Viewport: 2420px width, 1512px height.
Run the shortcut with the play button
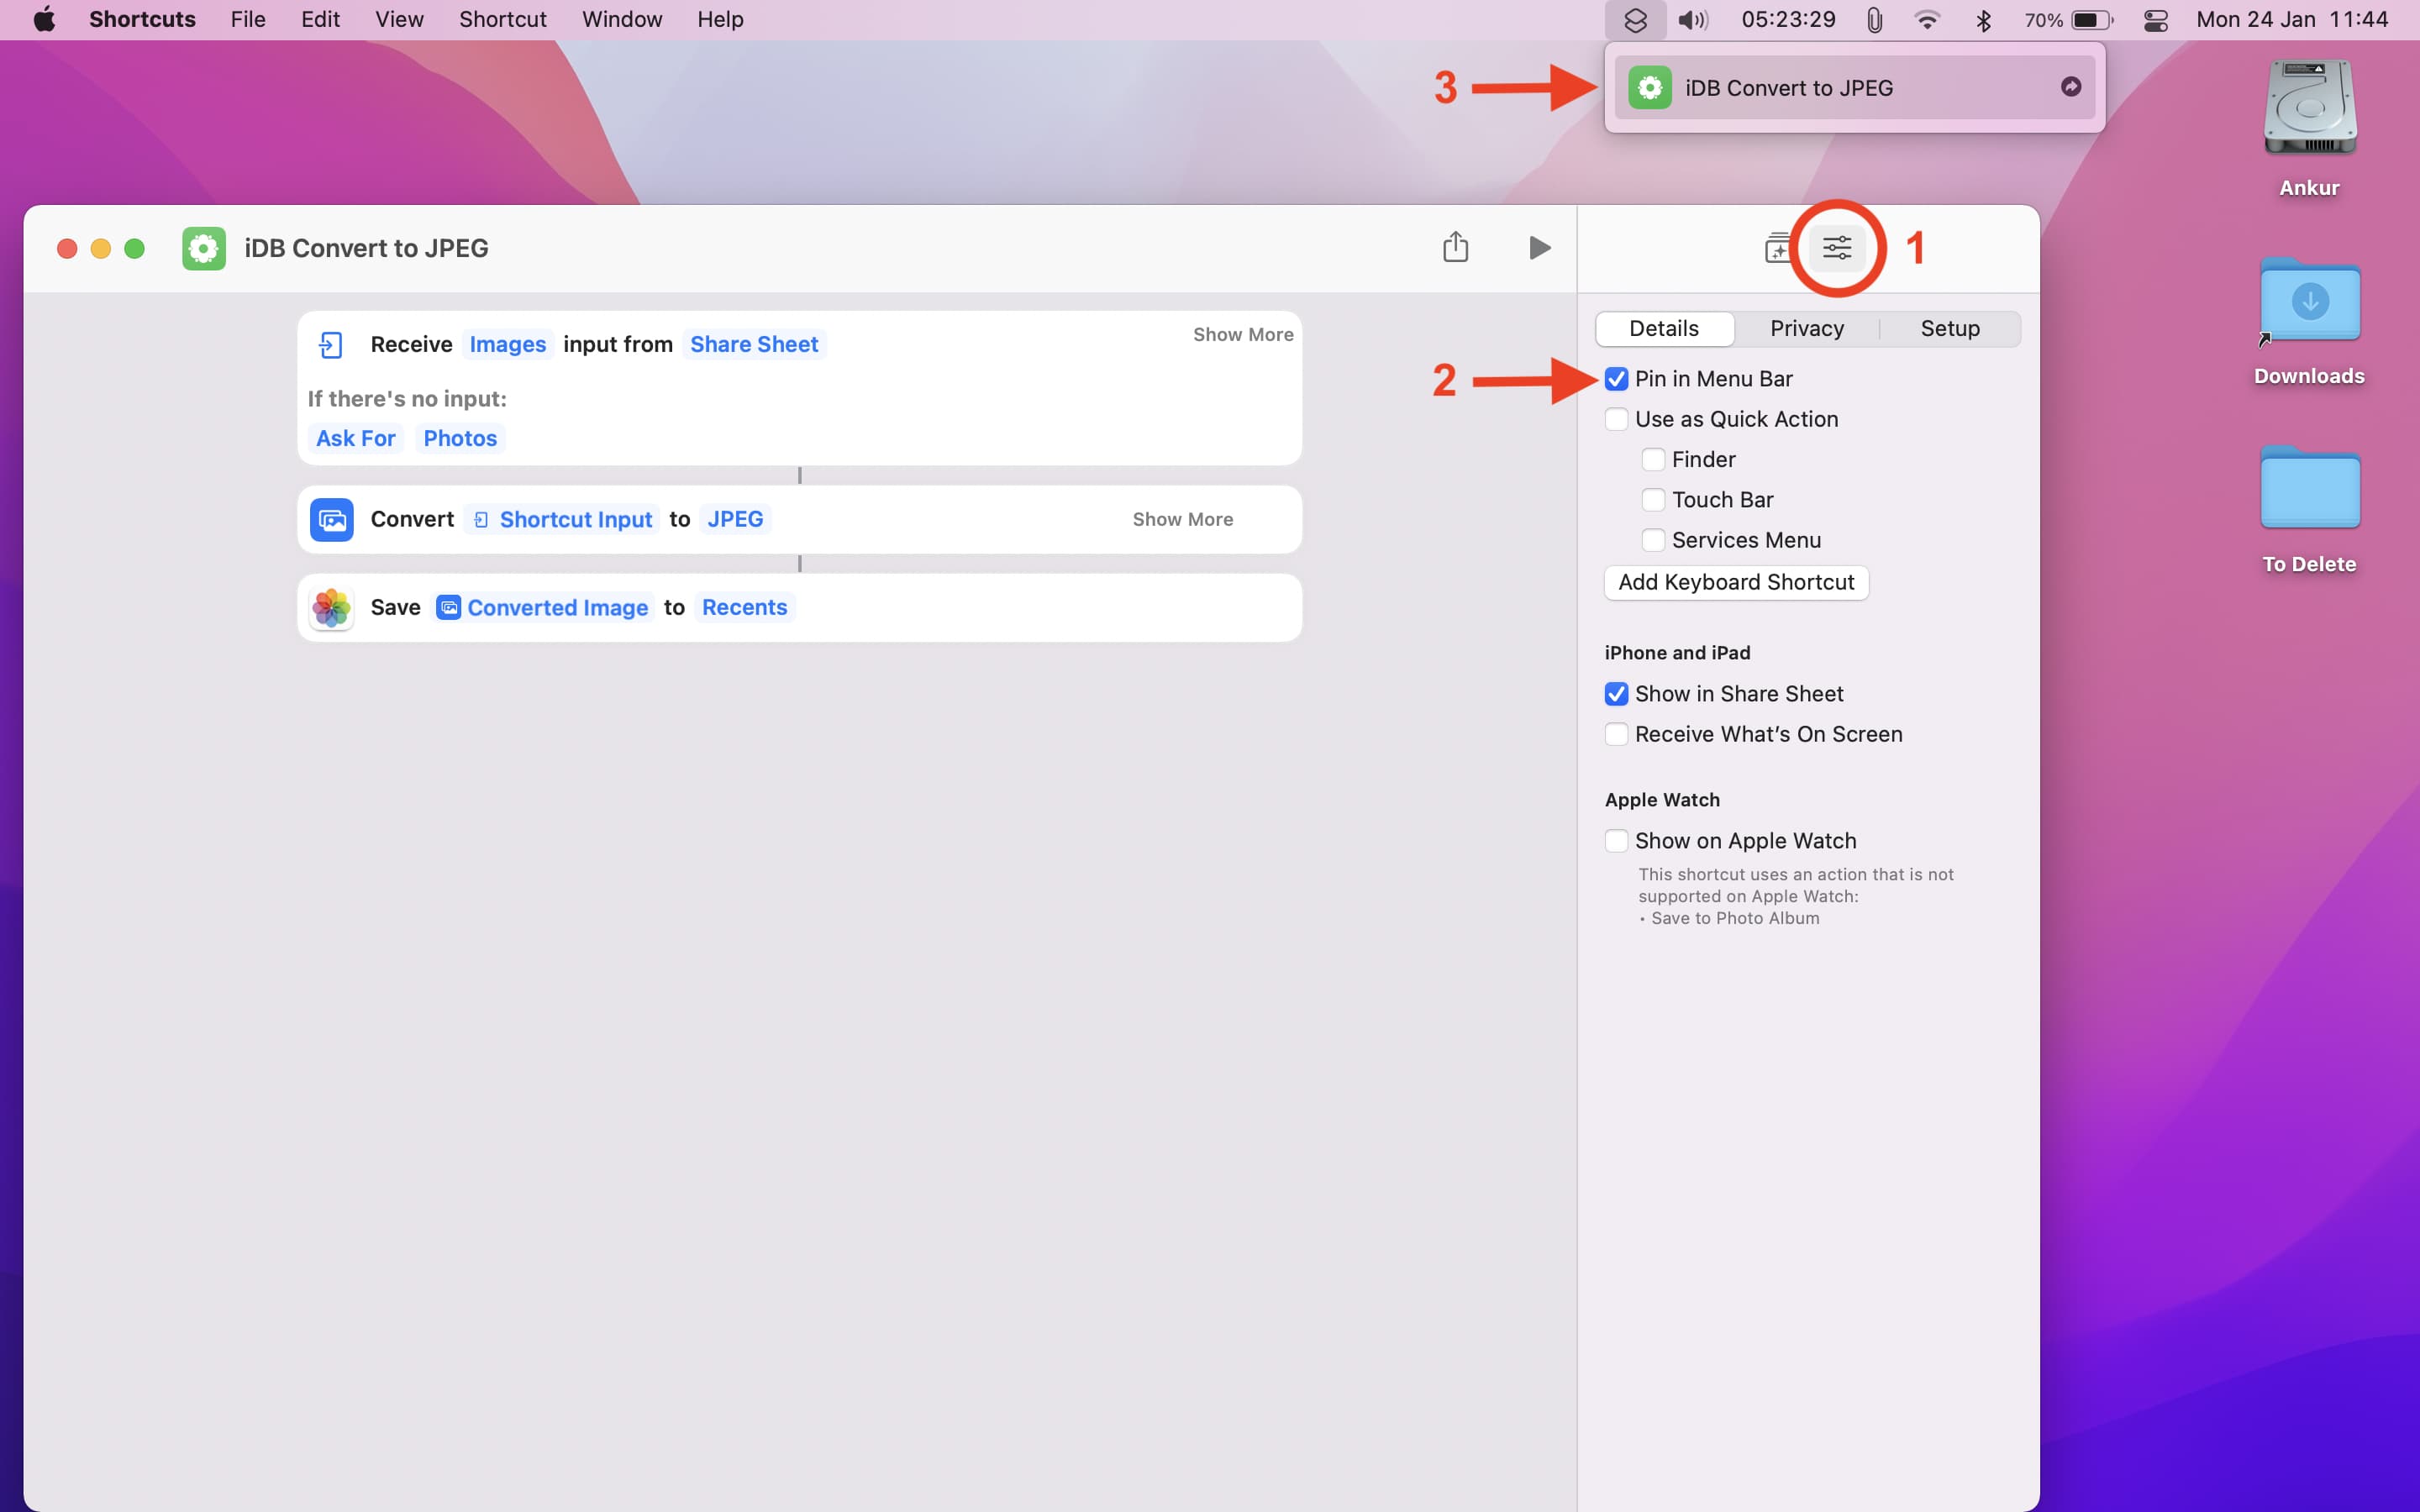pos(1539,248)
